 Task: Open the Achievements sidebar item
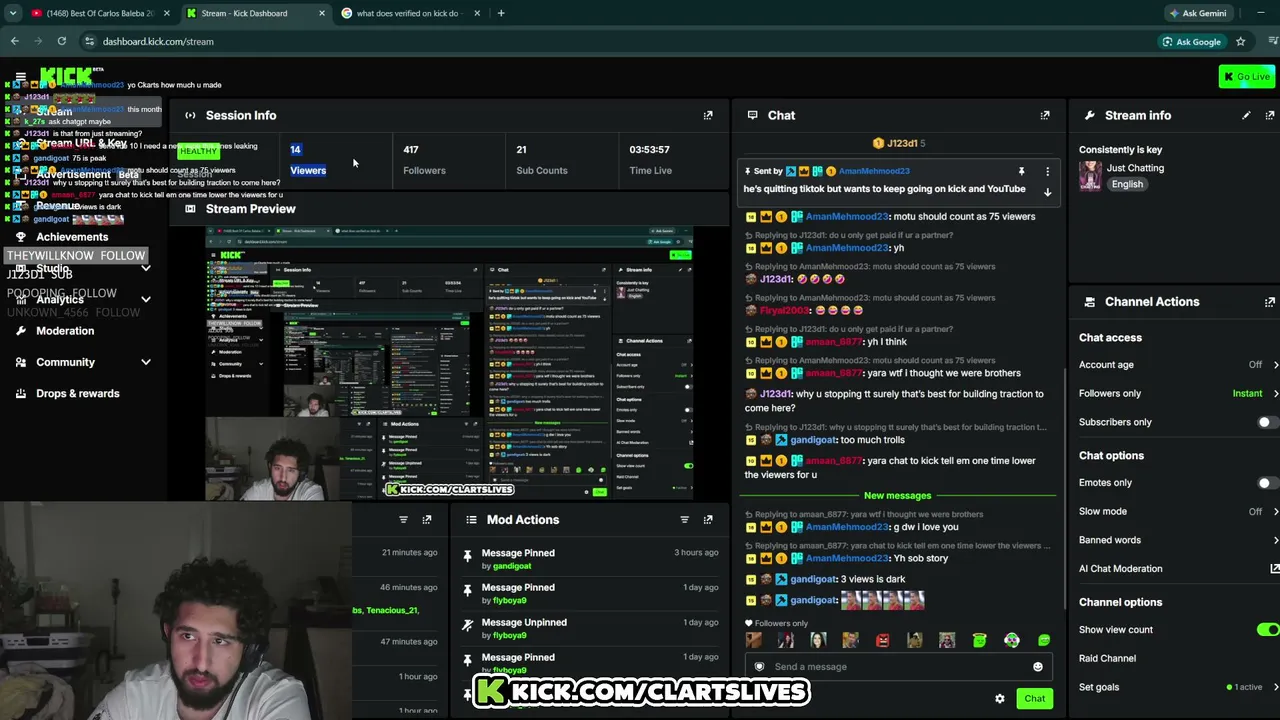72,237
